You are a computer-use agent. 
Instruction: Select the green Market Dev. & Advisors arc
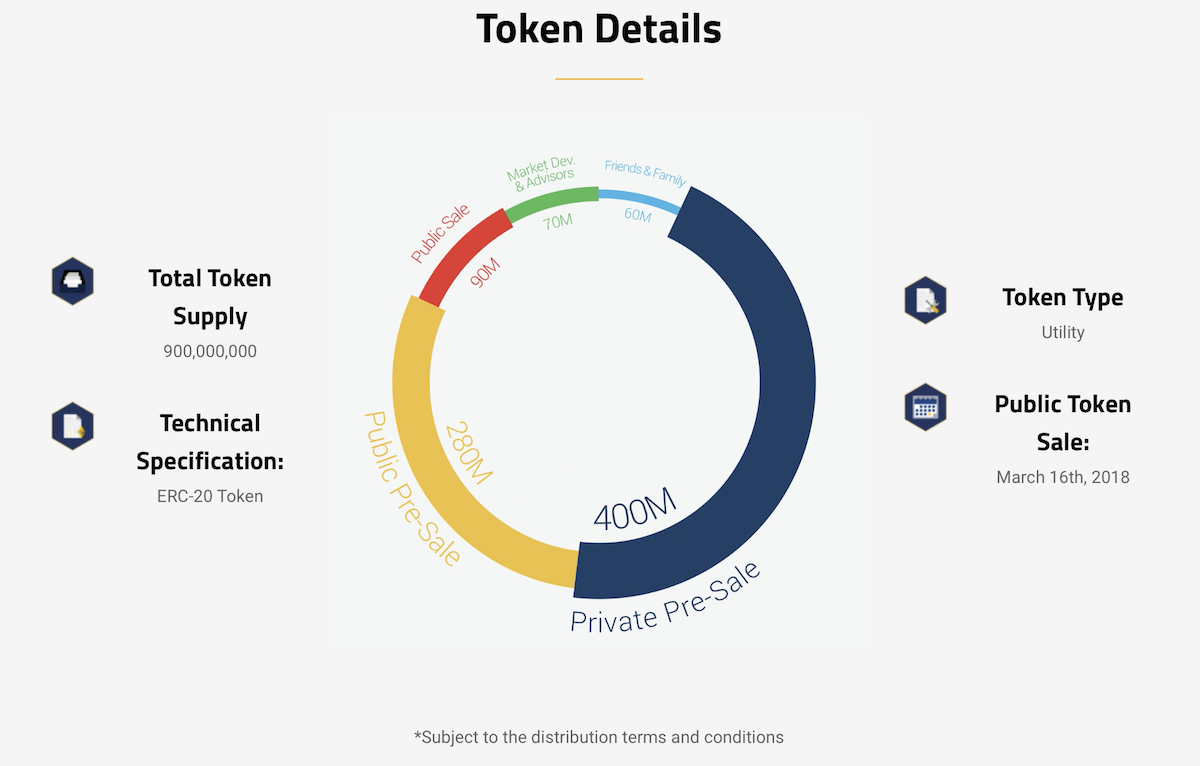point(552,203)
